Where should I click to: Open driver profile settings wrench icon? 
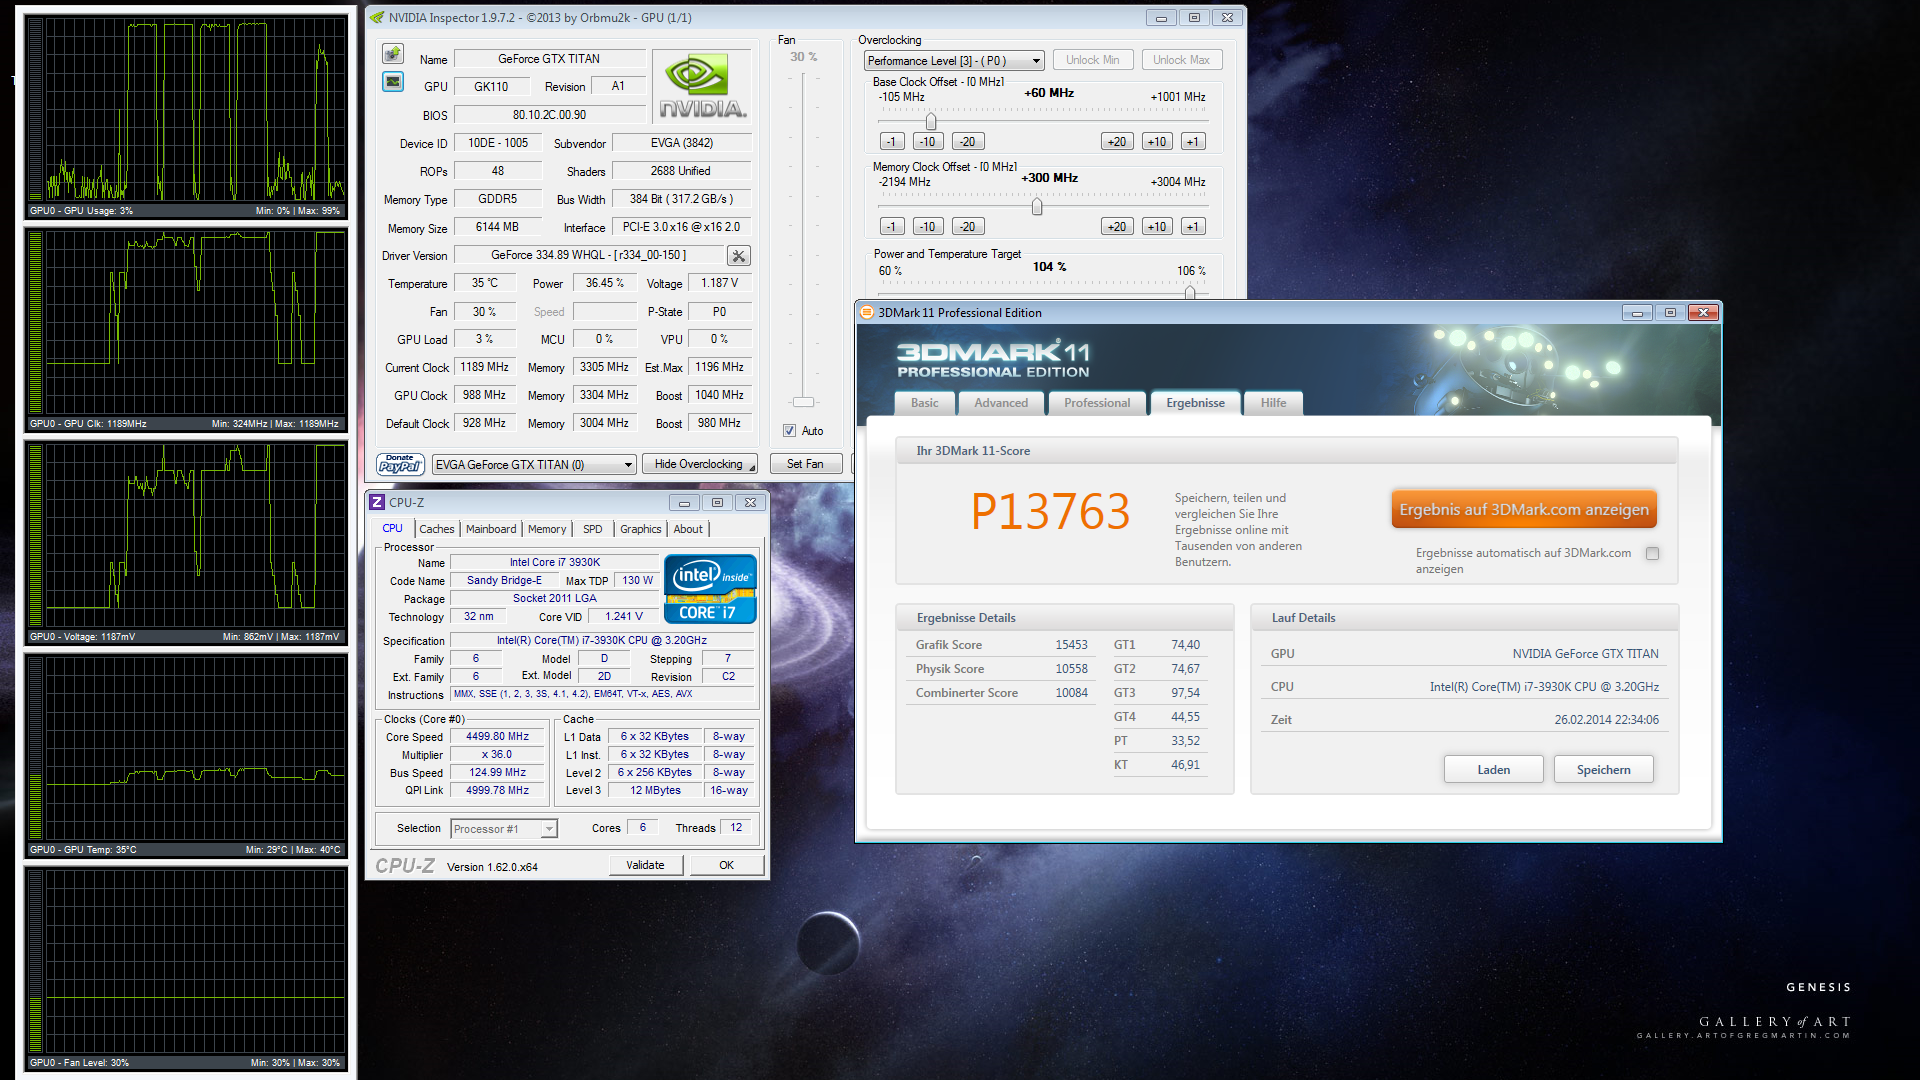739,256
